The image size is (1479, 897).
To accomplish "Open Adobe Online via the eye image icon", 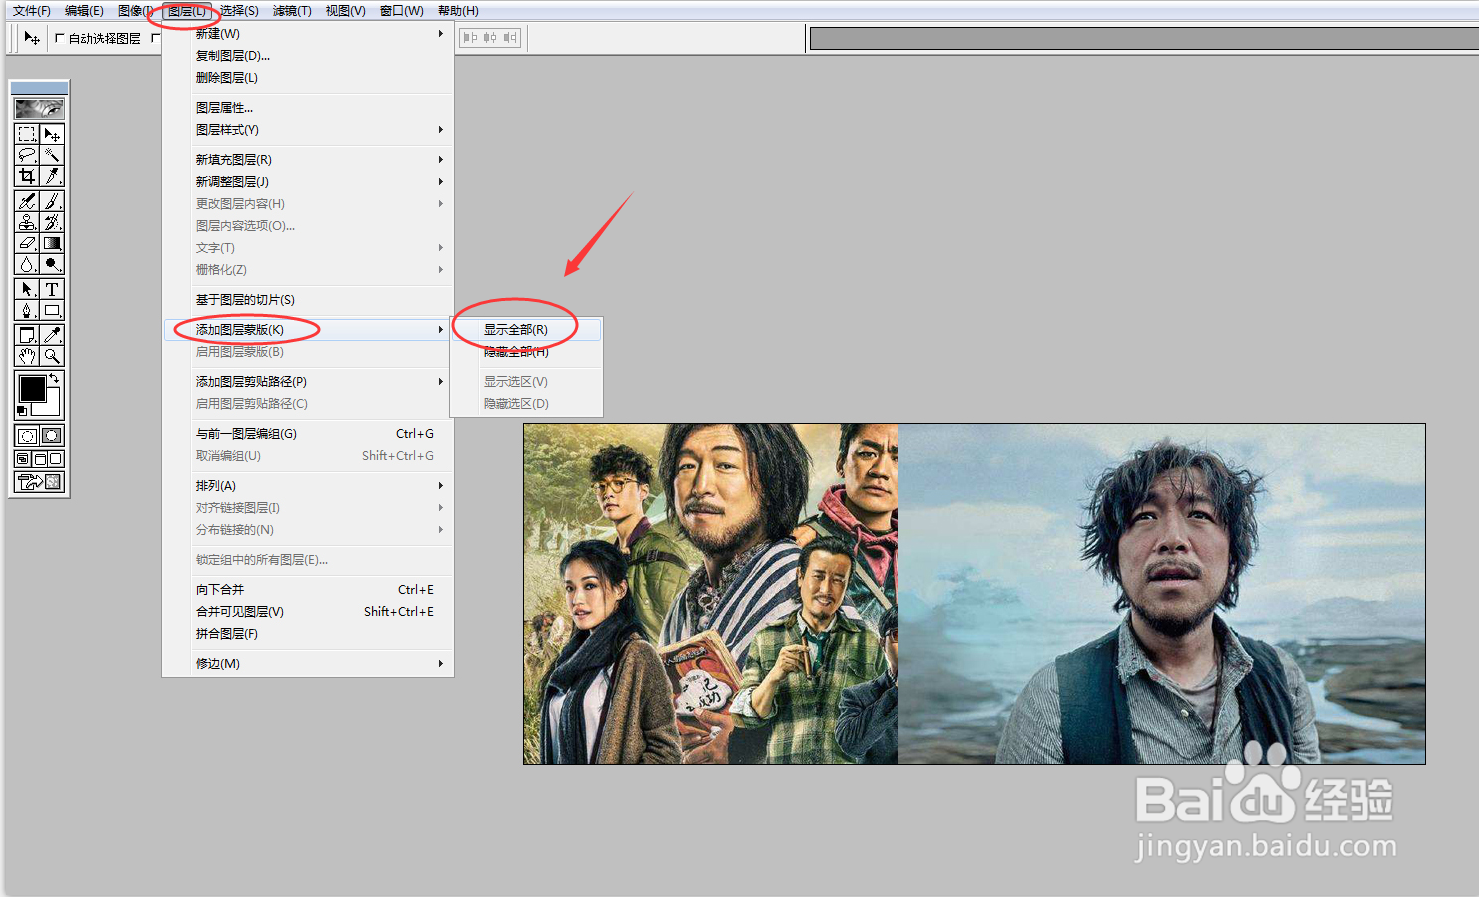I will pyautogui.click(x=39, y=108).
